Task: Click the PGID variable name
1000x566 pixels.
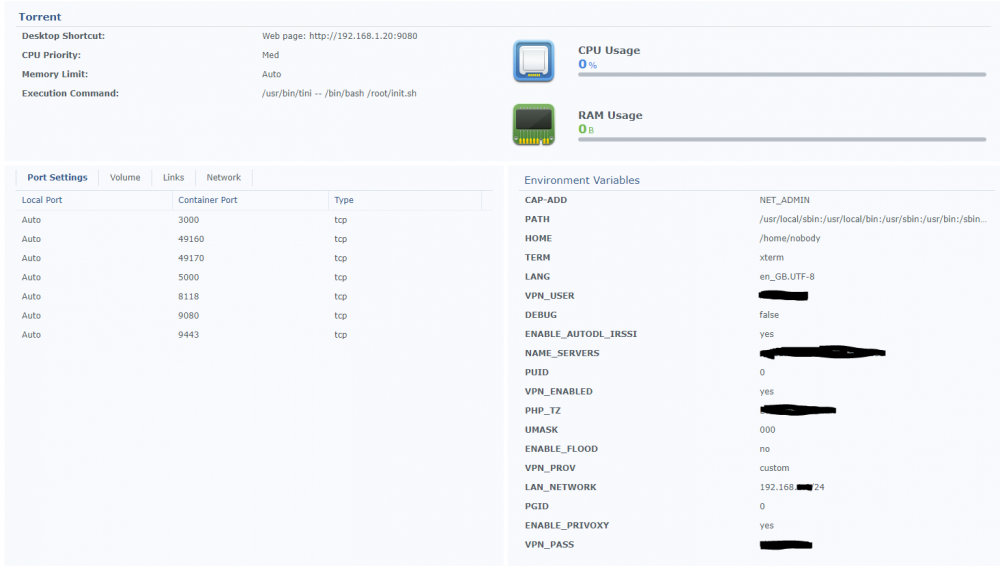Action: 536,506
